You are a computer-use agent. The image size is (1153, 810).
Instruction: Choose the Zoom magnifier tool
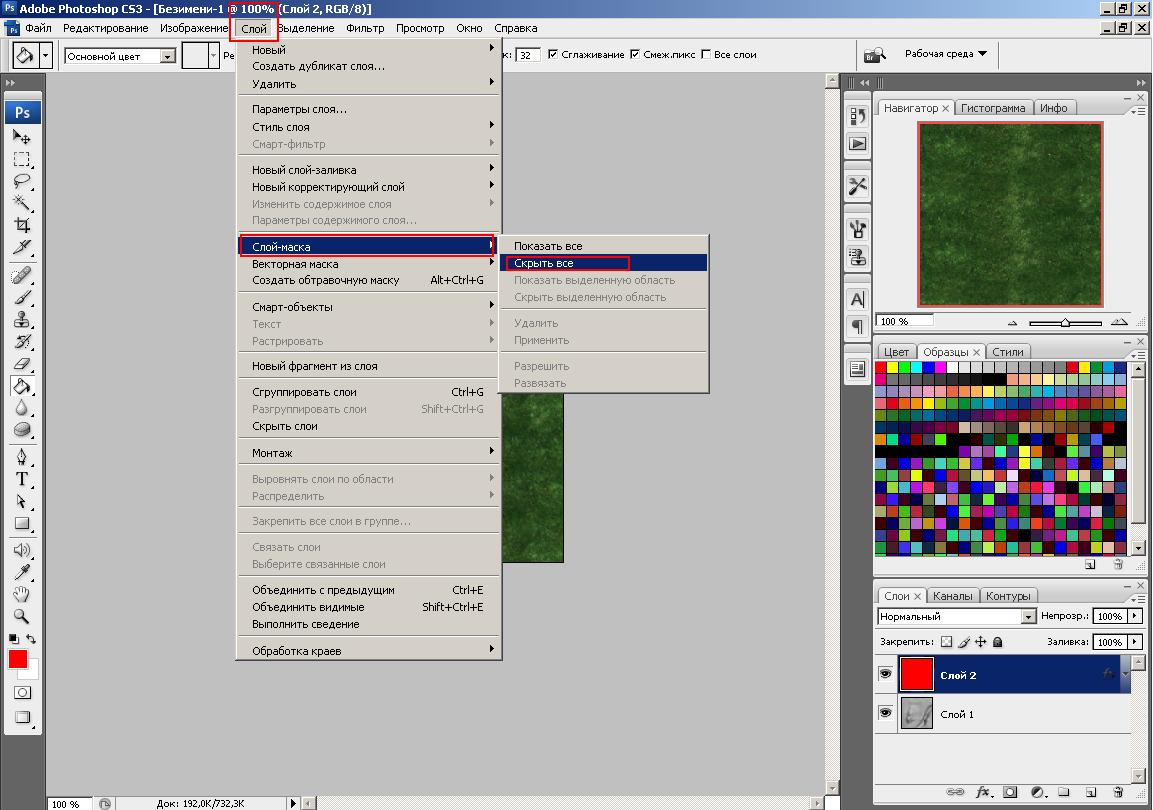(21, 616)
